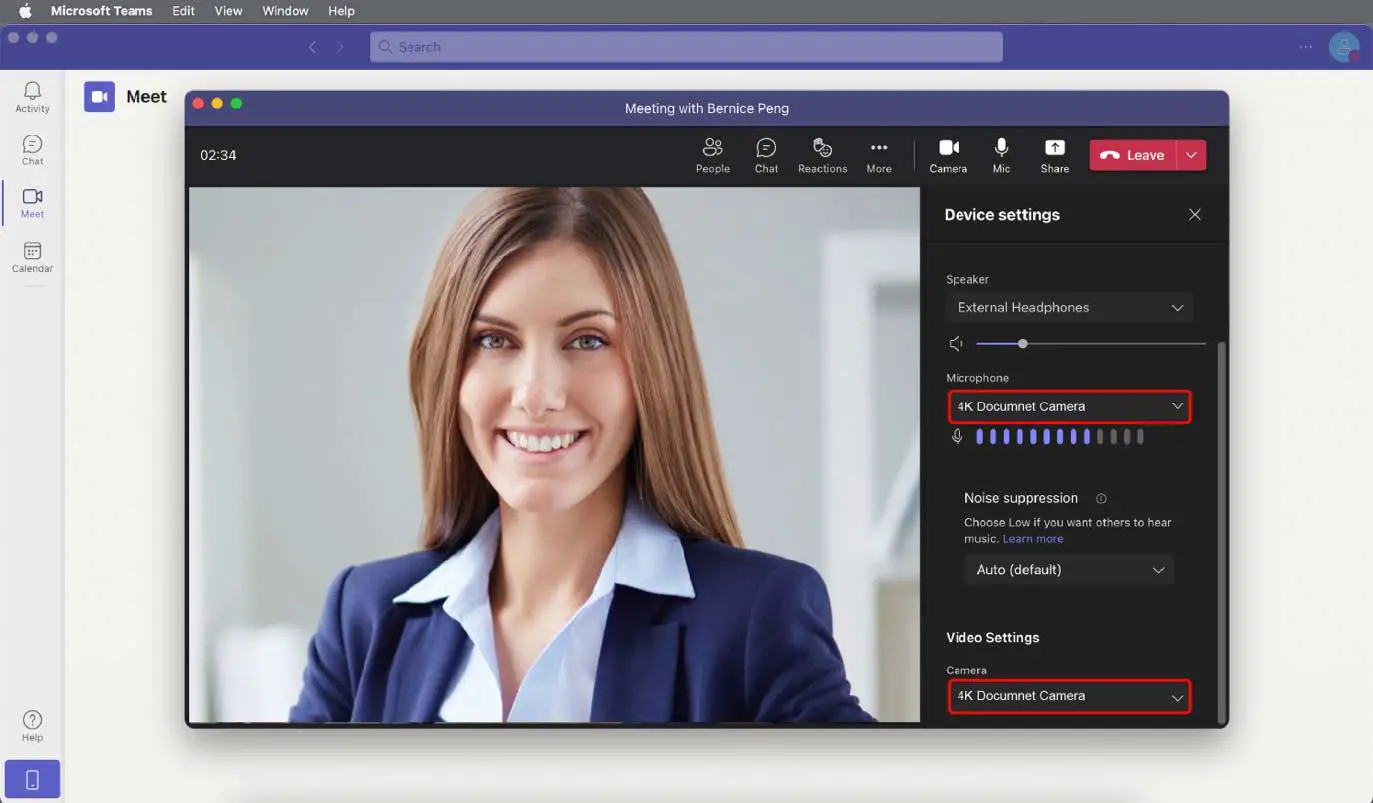Screen dimensions: 1373x803
Task: Open the Apple menu
Action: [25, 11]
